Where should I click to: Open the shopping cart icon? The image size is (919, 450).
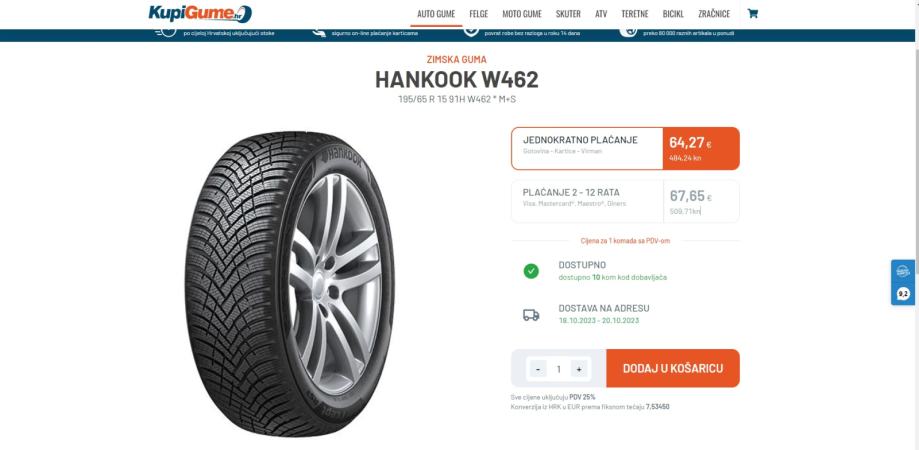tap(753, 13)
